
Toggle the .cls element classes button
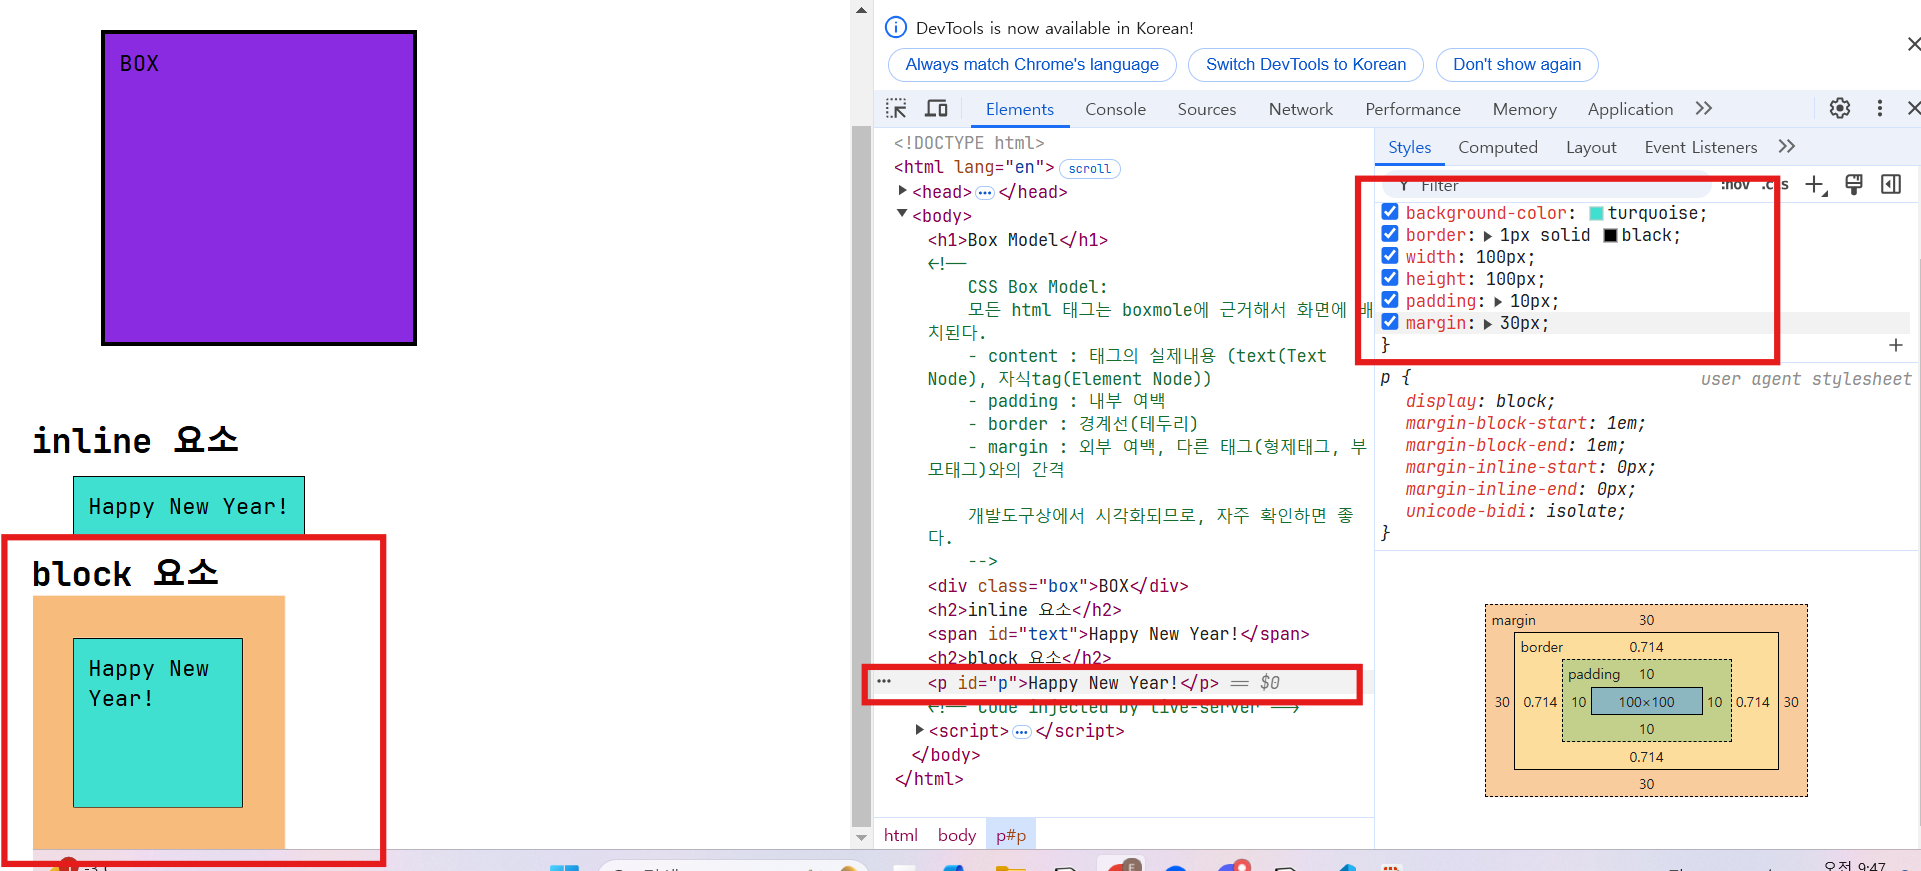pyautogui.click(x=1775, y=185)
